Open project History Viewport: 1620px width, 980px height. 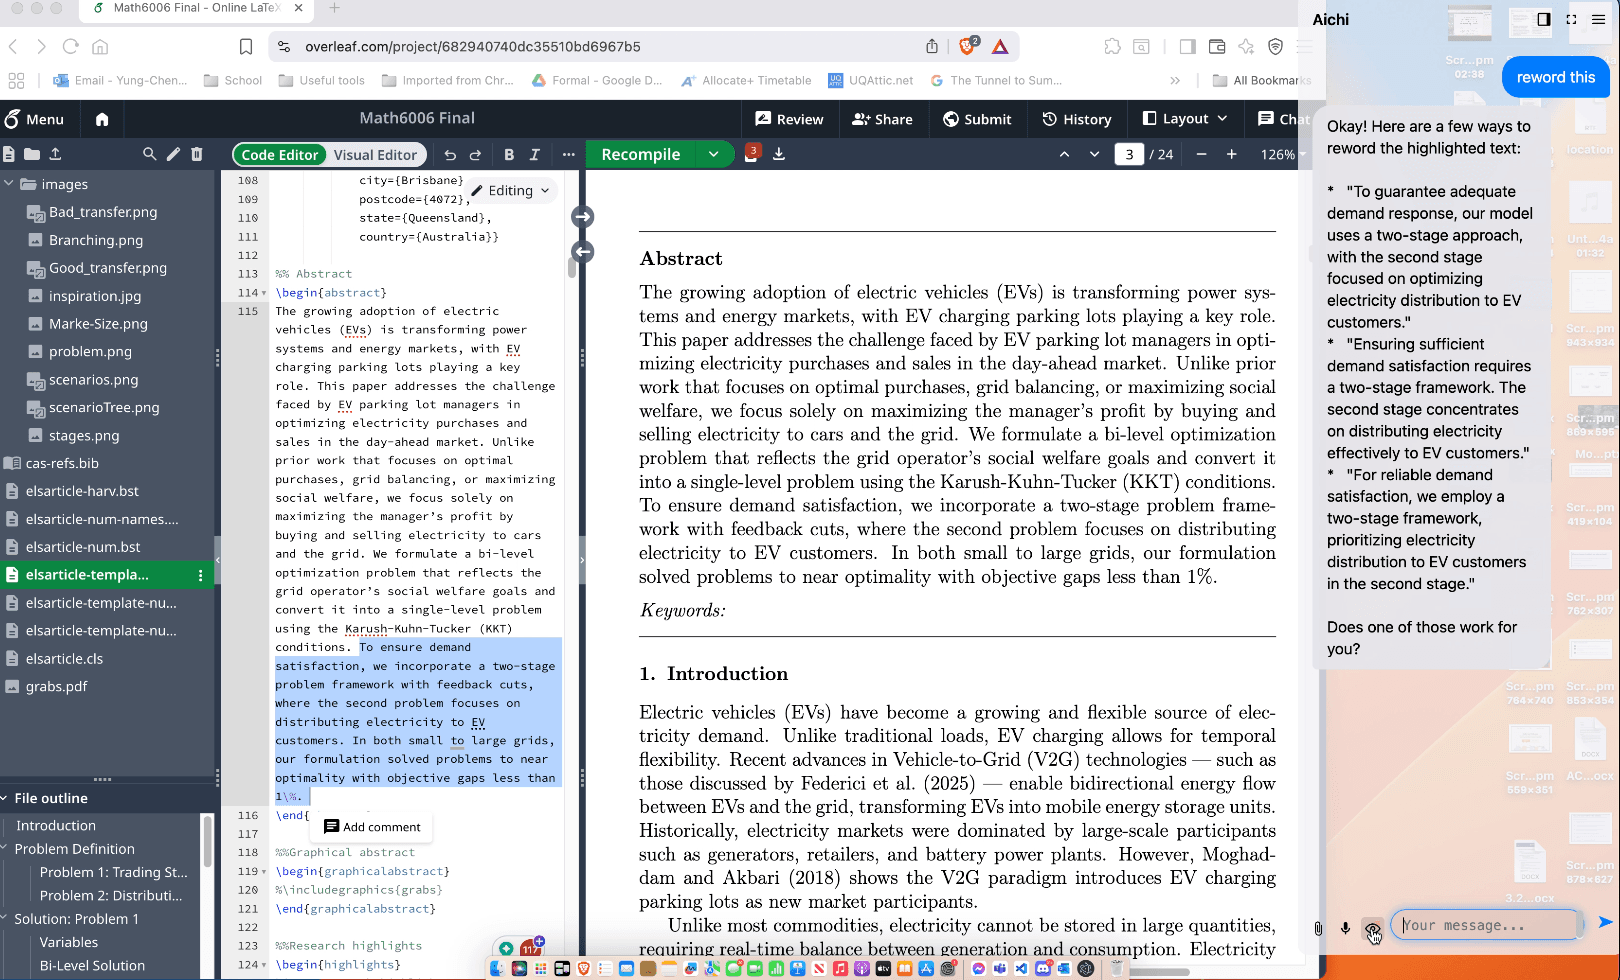[x=1077, y=119]
